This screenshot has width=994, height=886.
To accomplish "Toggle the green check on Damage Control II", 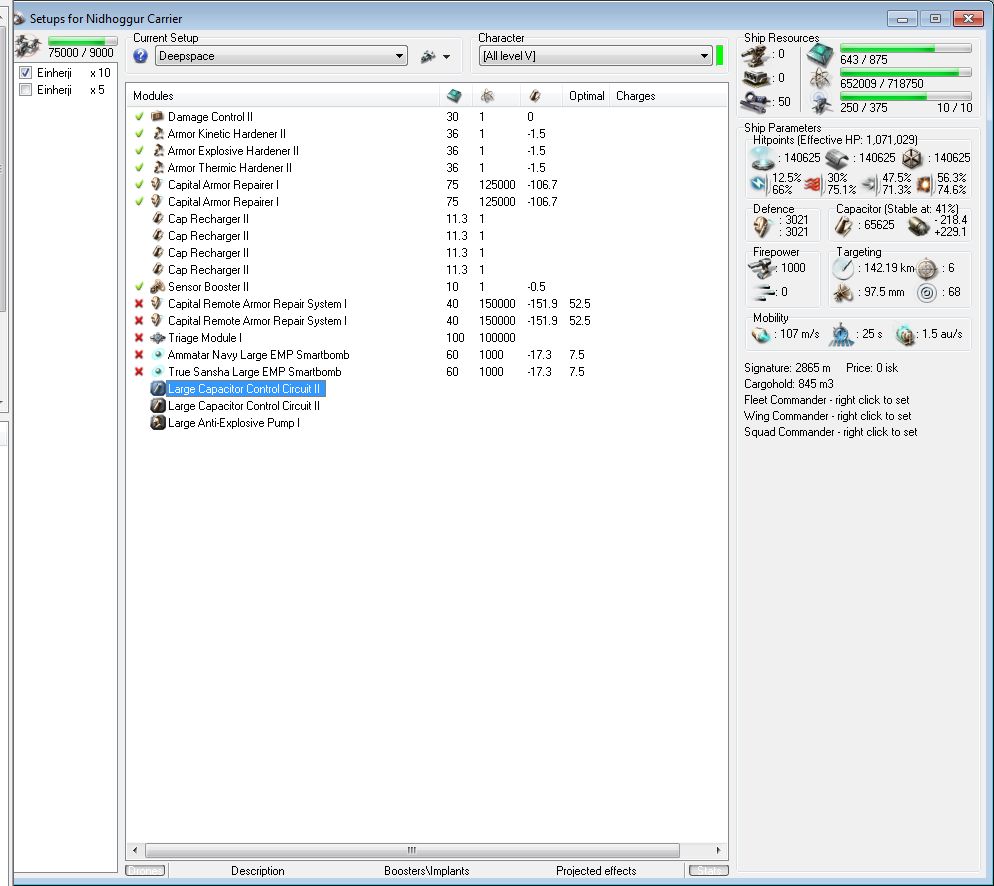I will [x=139, y=117].
